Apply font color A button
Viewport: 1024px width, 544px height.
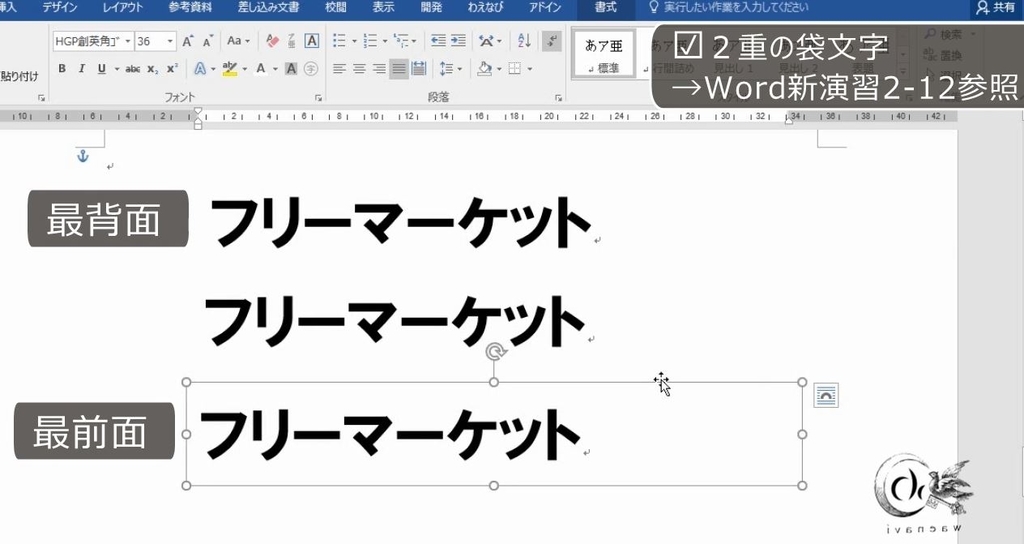point(261,69)
